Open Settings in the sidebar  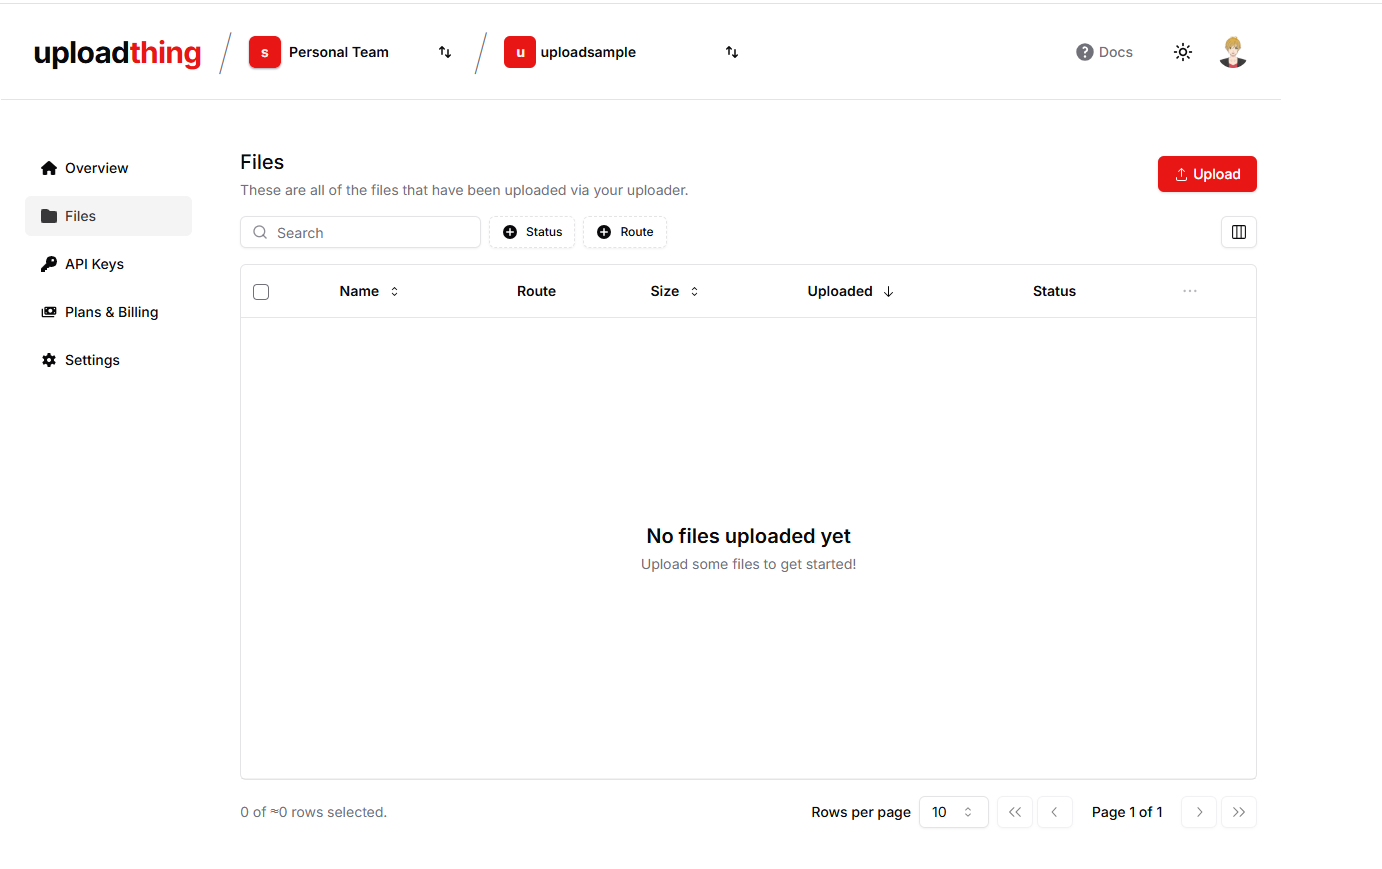(108, 360)
